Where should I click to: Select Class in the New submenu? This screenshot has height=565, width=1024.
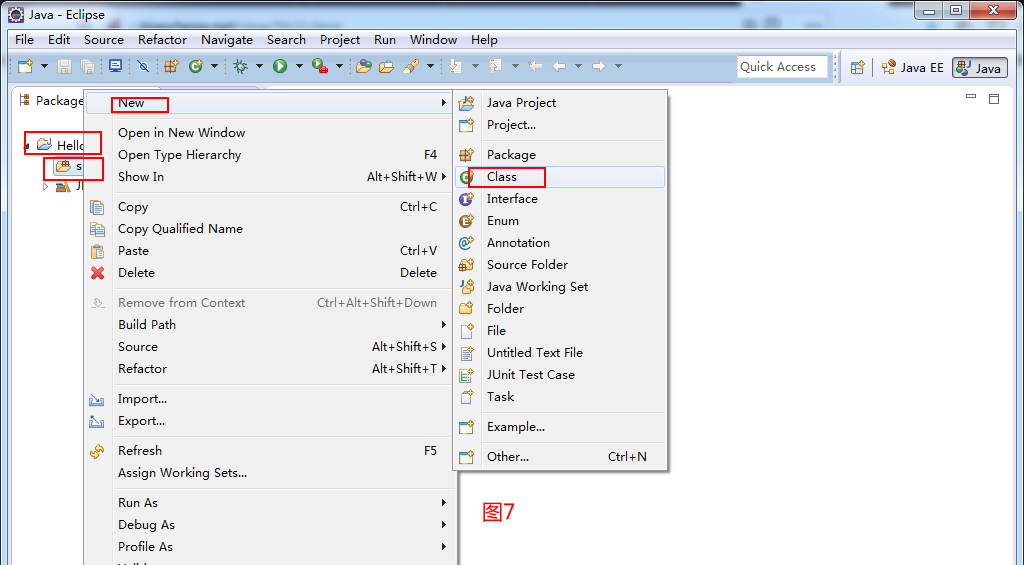point(560,177)
